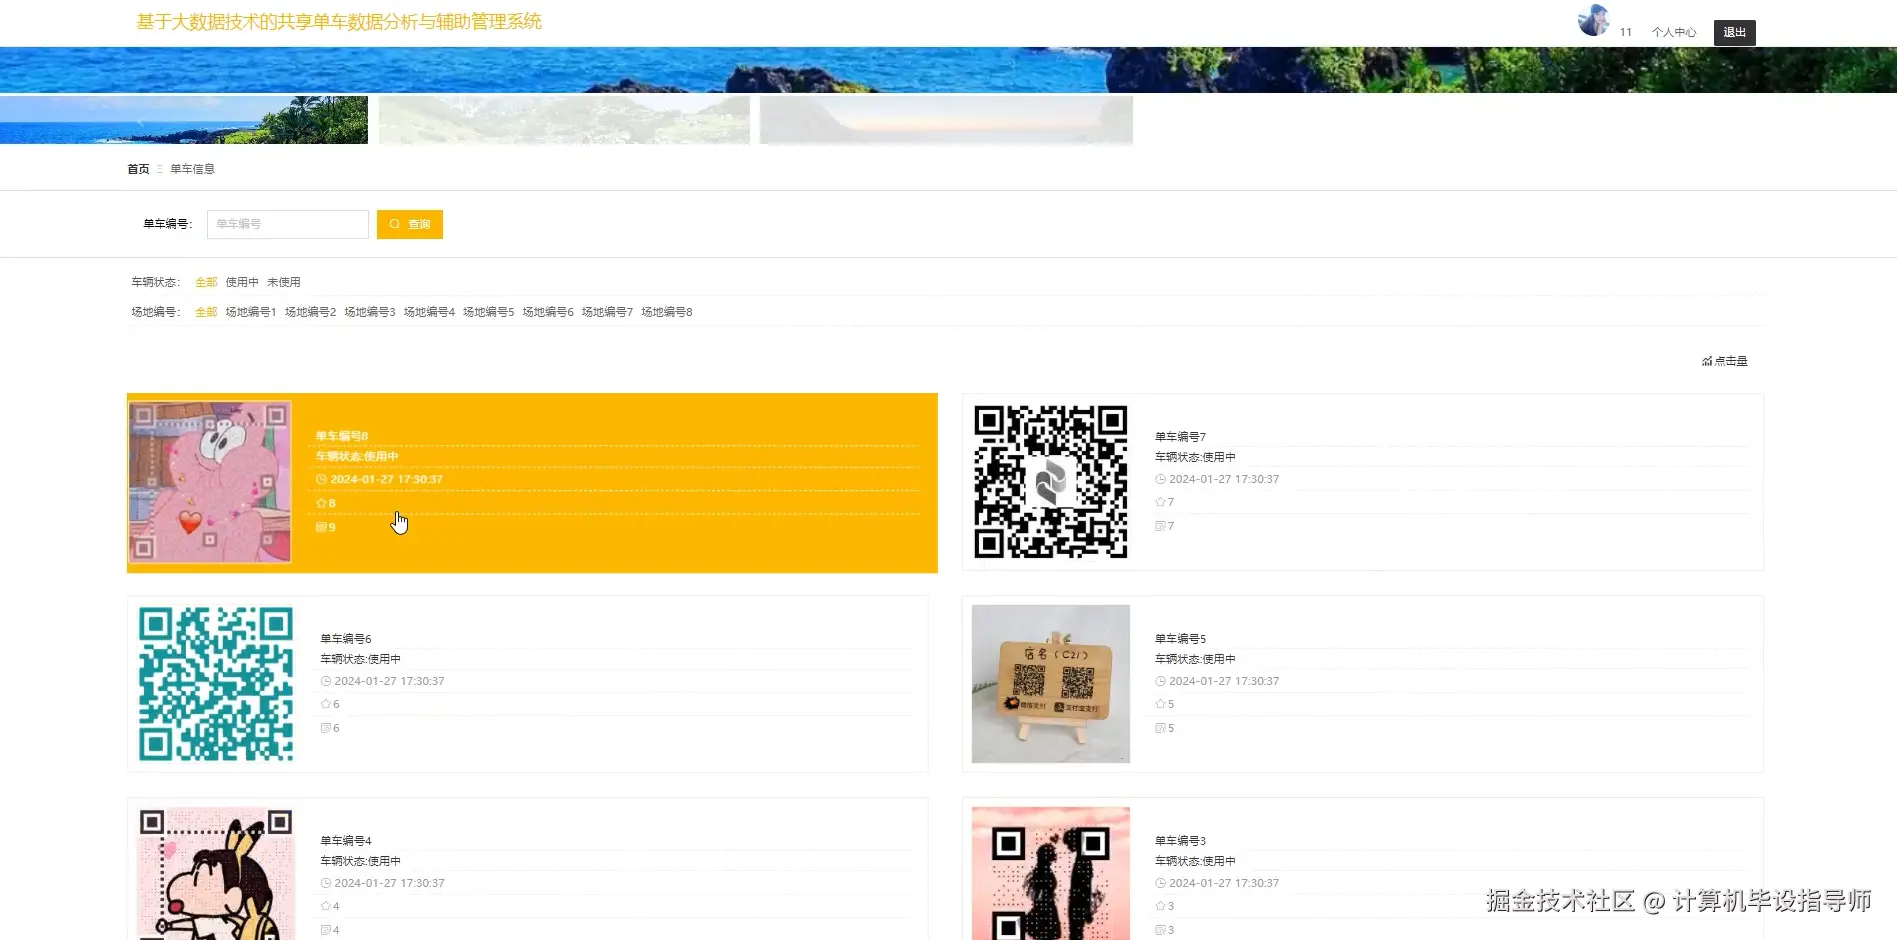This screenshot has width=1897, height=940.
Task: Click the star icon on 单车编号8 card
Action: click(321, 503)
